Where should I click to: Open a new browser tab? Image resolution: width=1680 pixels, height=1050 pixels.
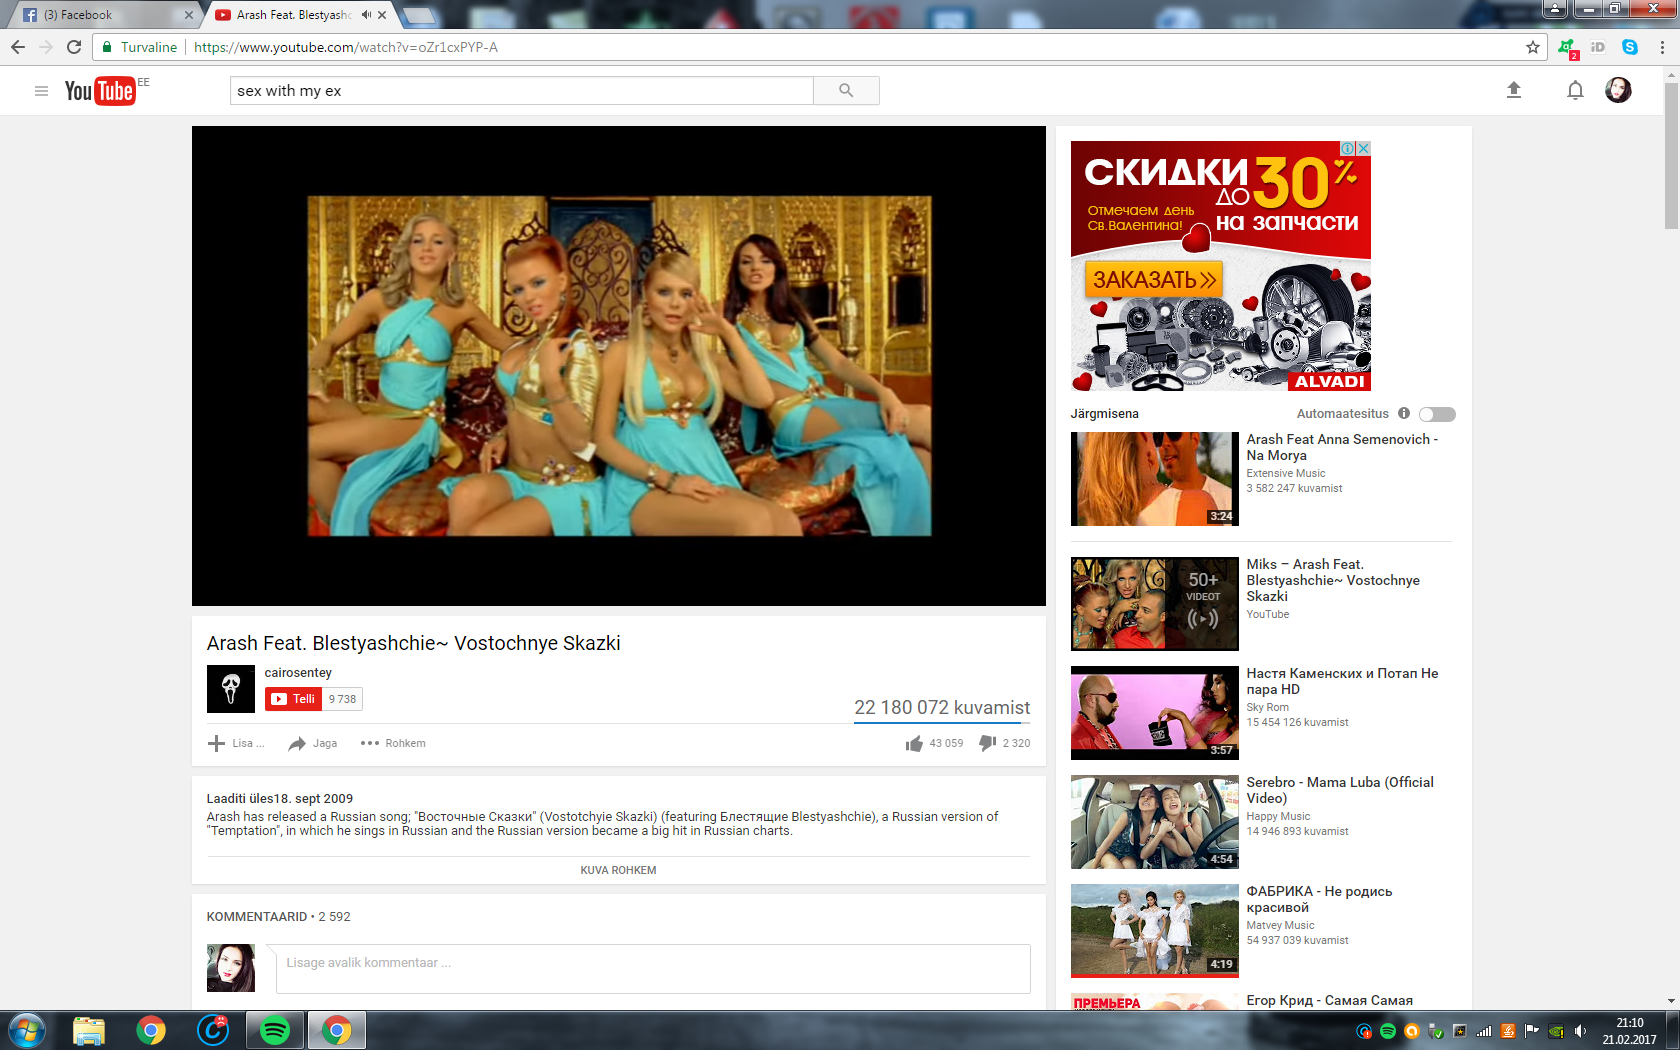(419, 15)
